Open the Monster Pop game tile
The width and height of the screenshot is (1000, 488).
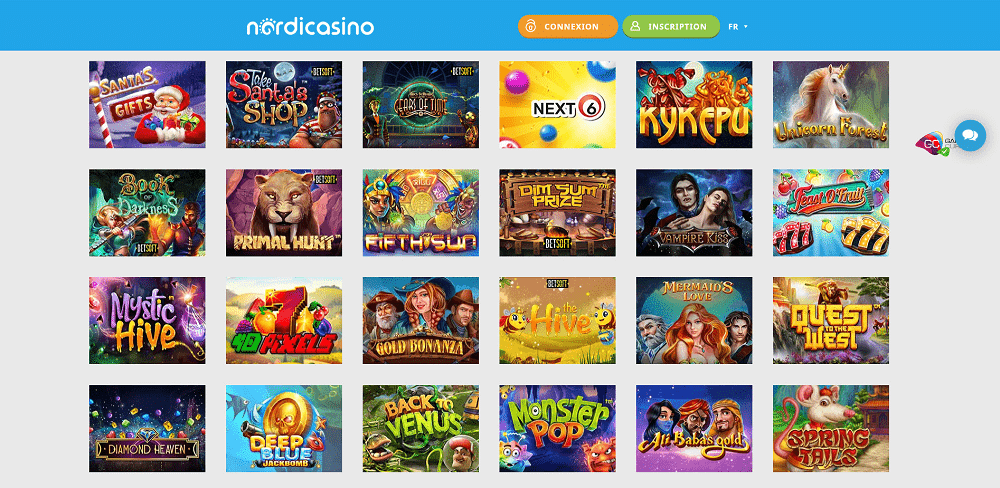point(557,428)
